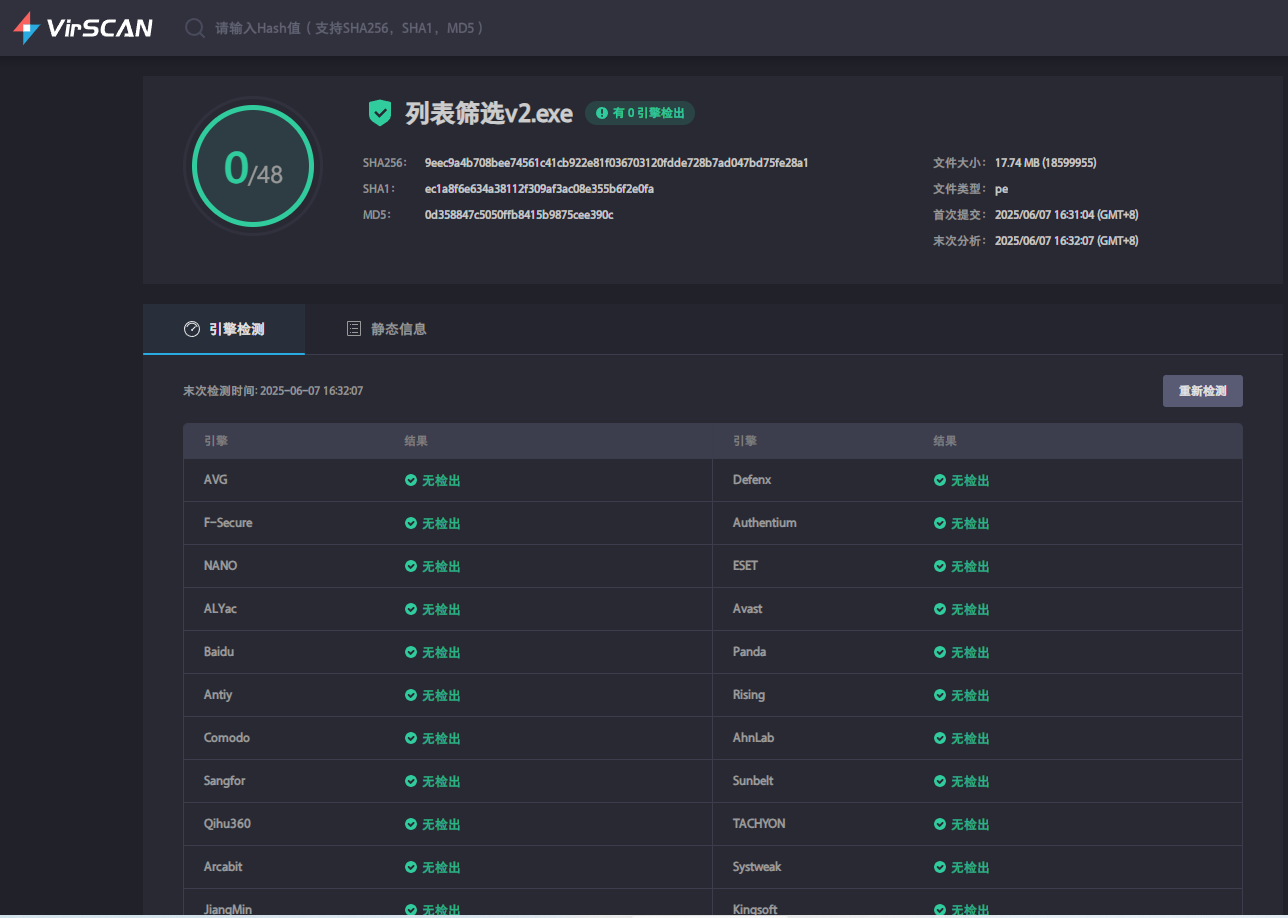This screenshot has height=918, width=1288.
Task: Click the TACHYON engine name
Action: point(759,824)
